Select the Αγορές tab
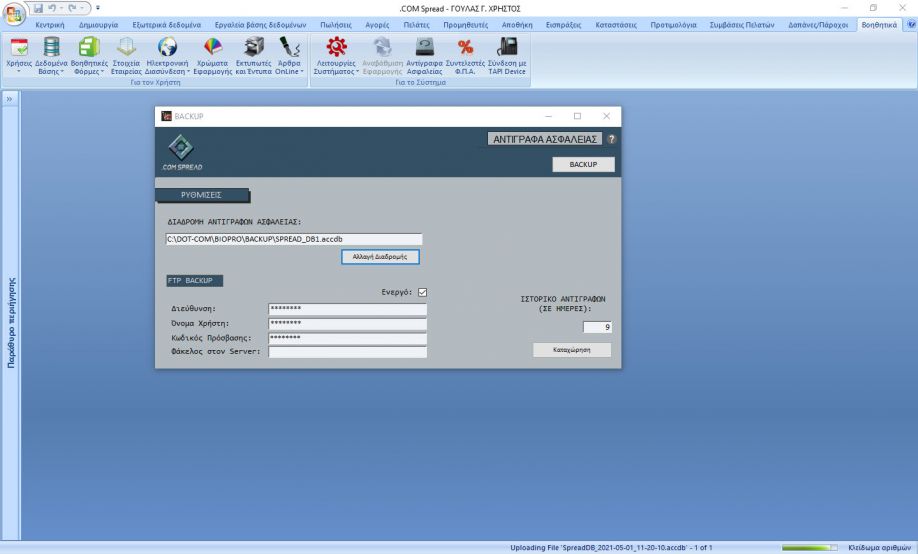Screen dimensions: 918x554 tap(377, 25)
